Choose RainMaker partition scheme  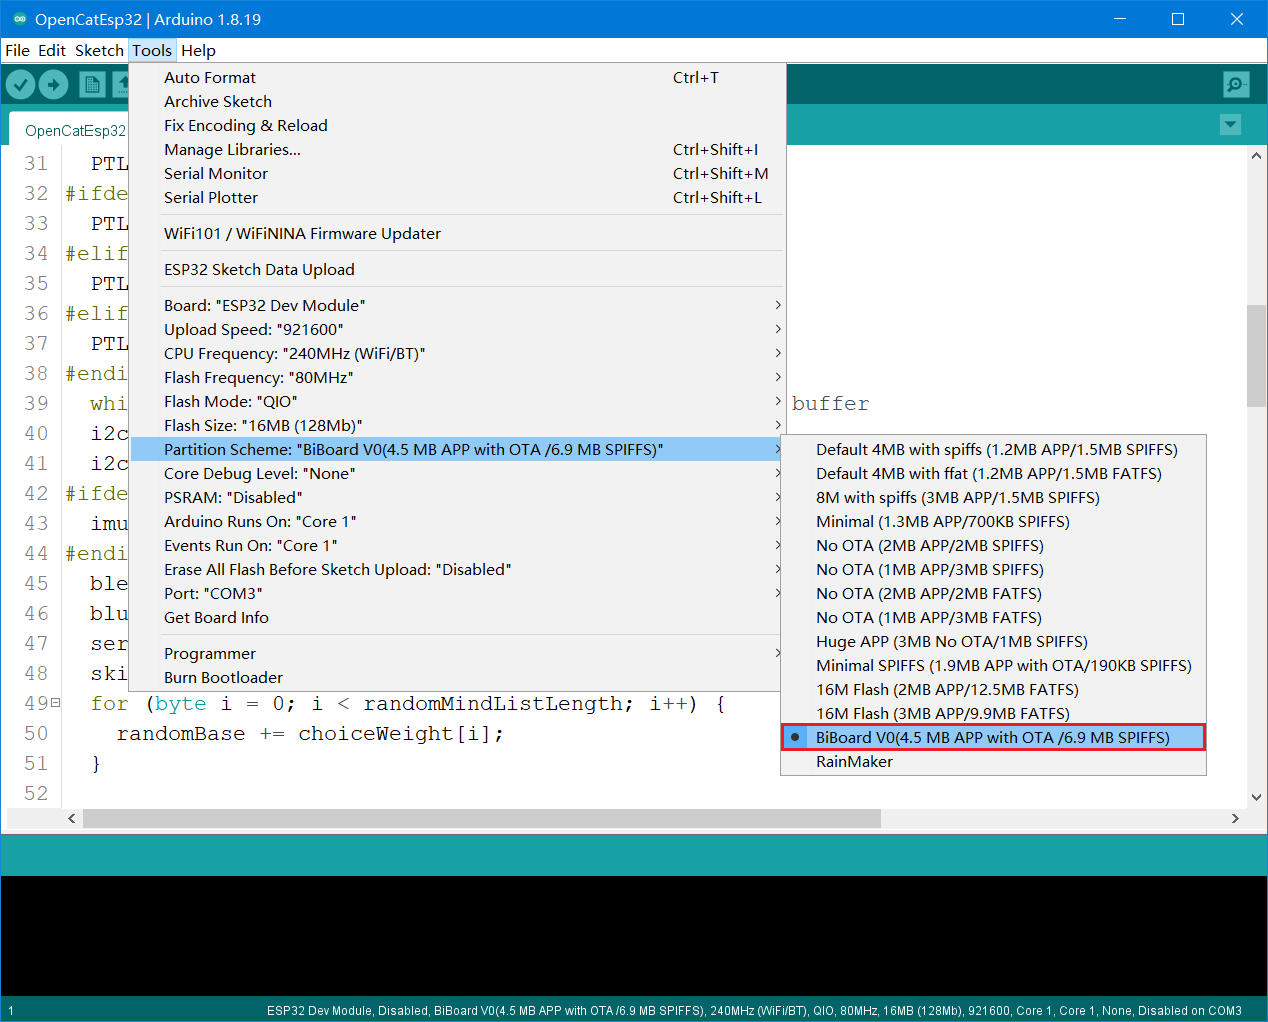(993, 761)
